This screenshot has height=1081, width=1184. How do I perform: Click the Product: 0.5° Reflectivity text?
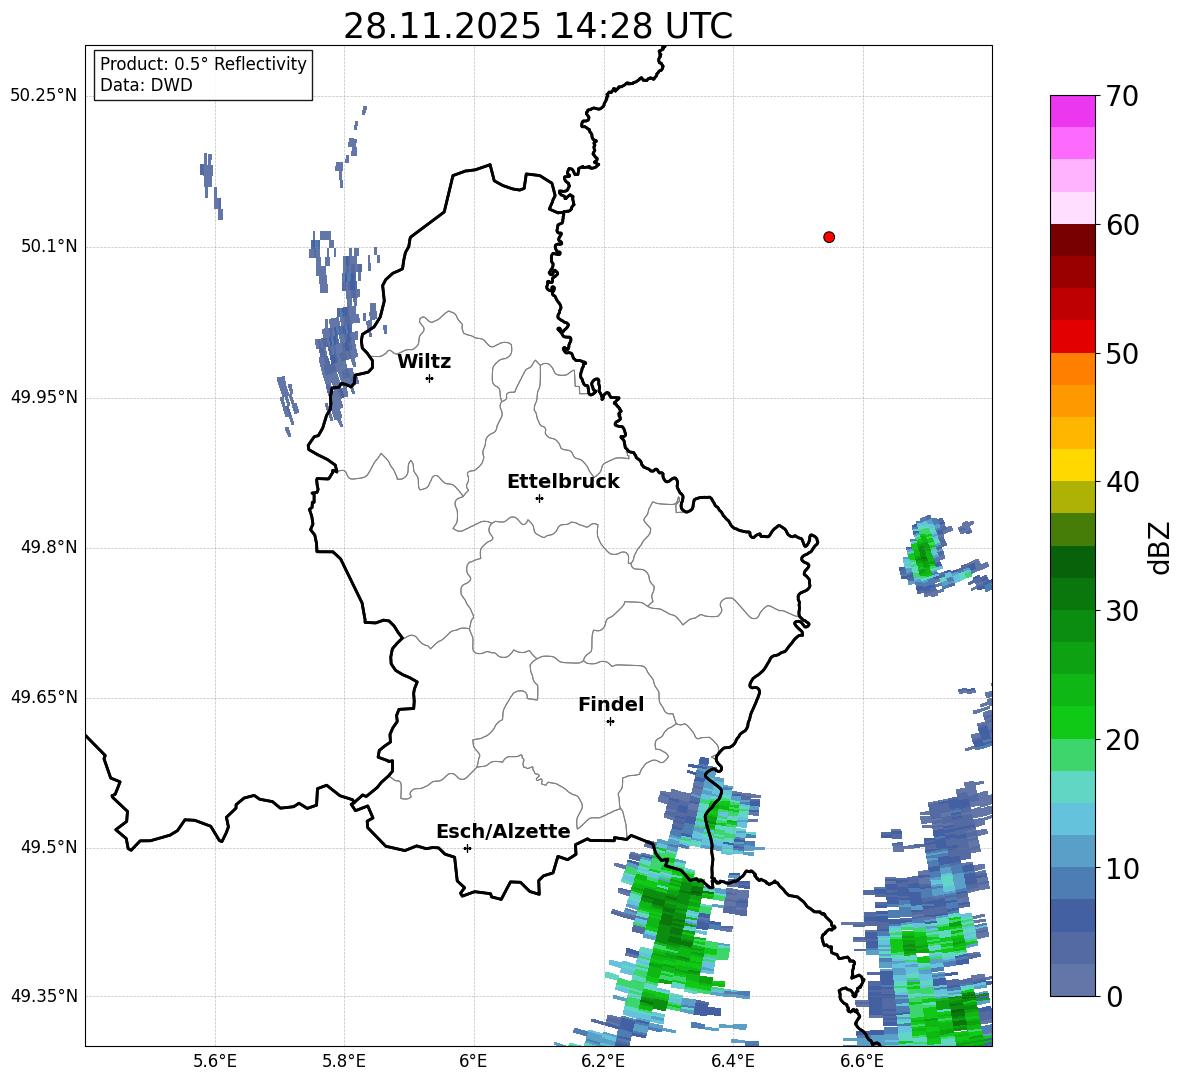[203, 64]
